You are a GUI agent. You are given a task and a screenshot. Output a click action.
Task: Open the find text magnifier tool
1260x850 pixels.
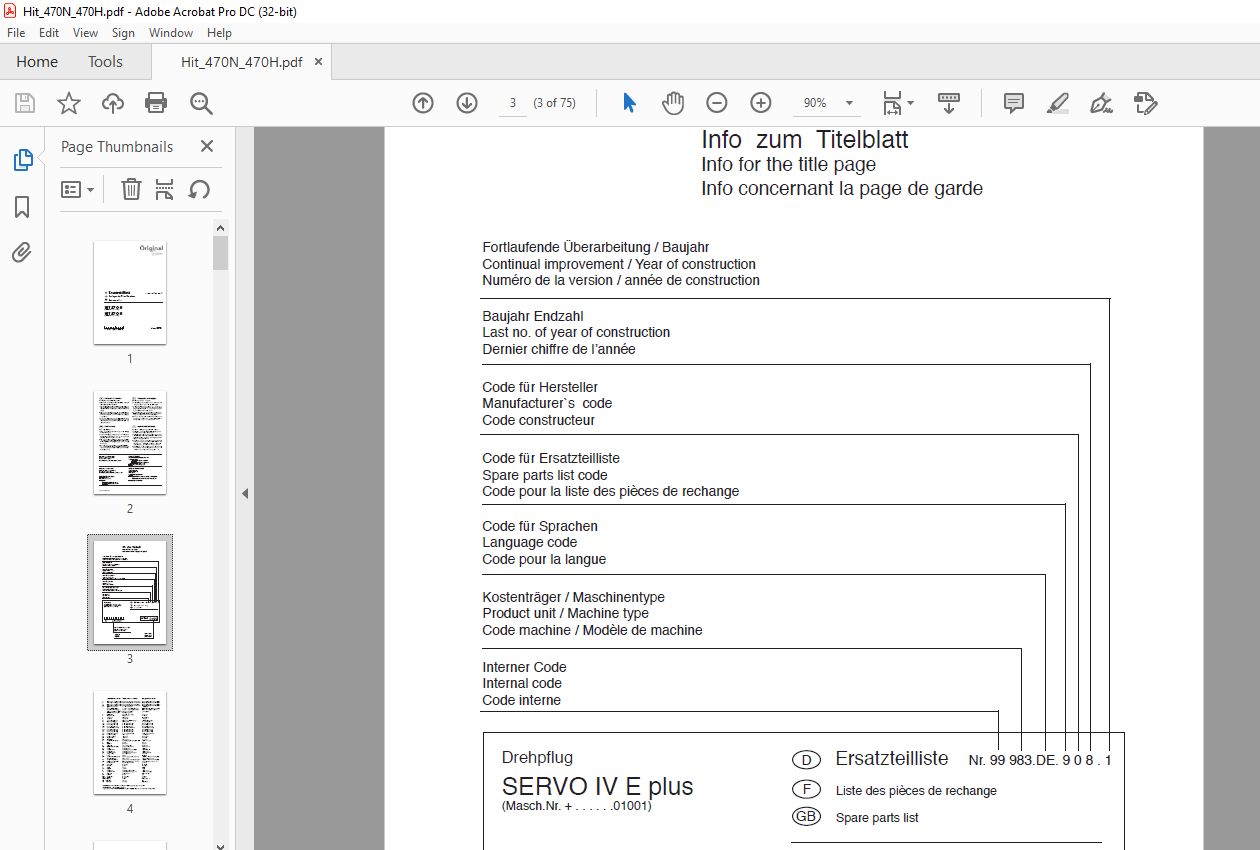(x=201, y=103)
